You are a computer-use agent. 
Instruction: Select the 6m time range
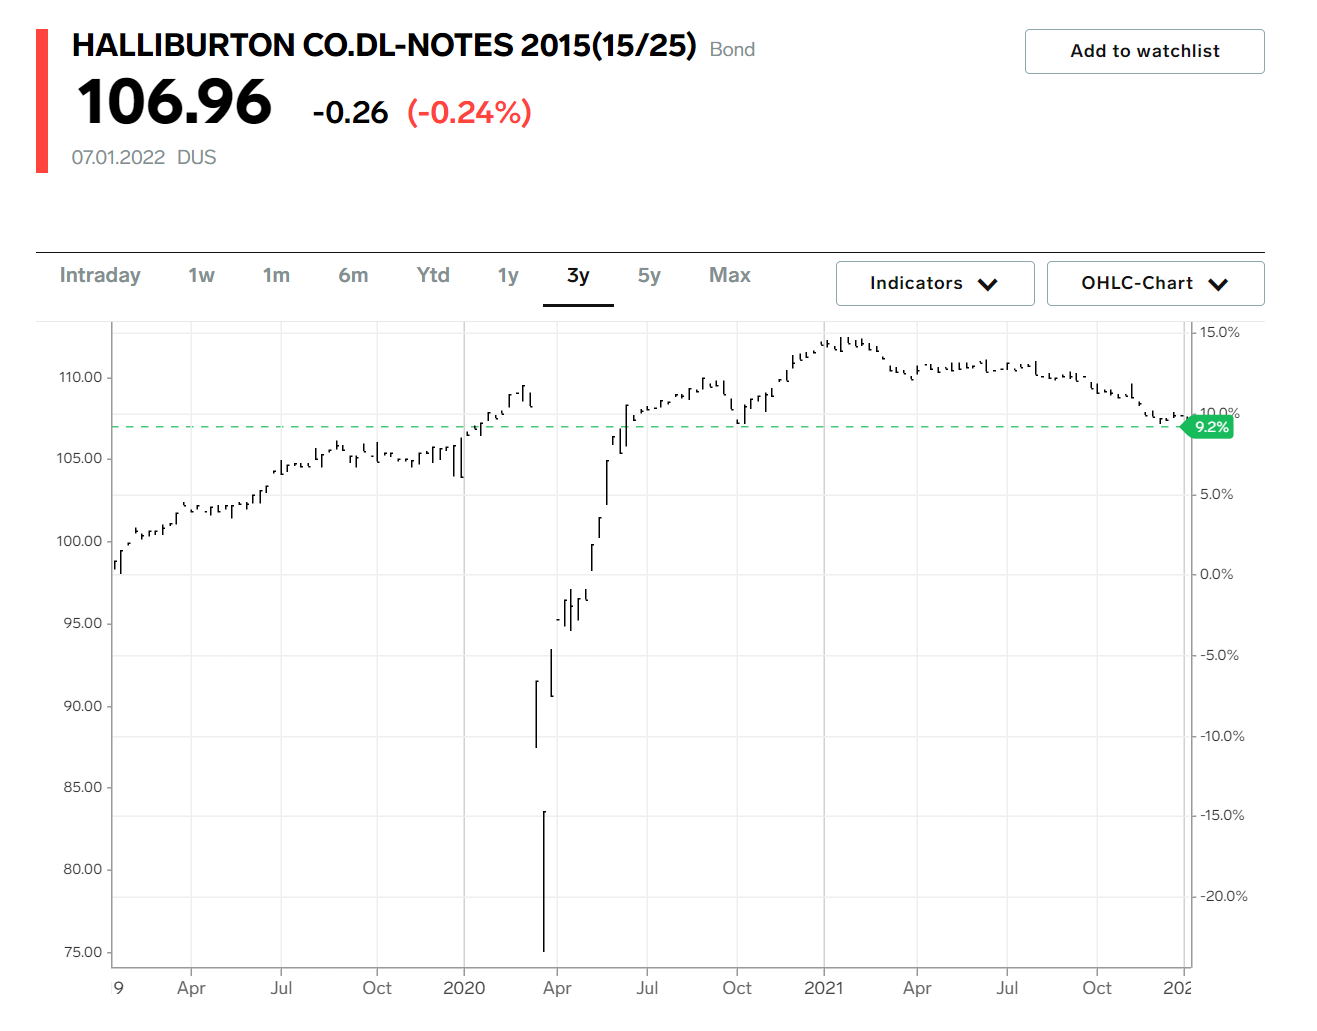click(353, 275)
